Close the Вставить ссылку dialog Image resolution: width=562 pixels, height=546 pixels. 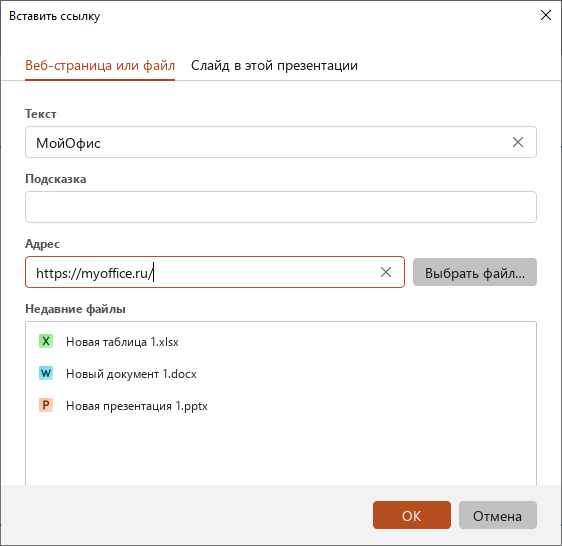[x=546, y=15]
